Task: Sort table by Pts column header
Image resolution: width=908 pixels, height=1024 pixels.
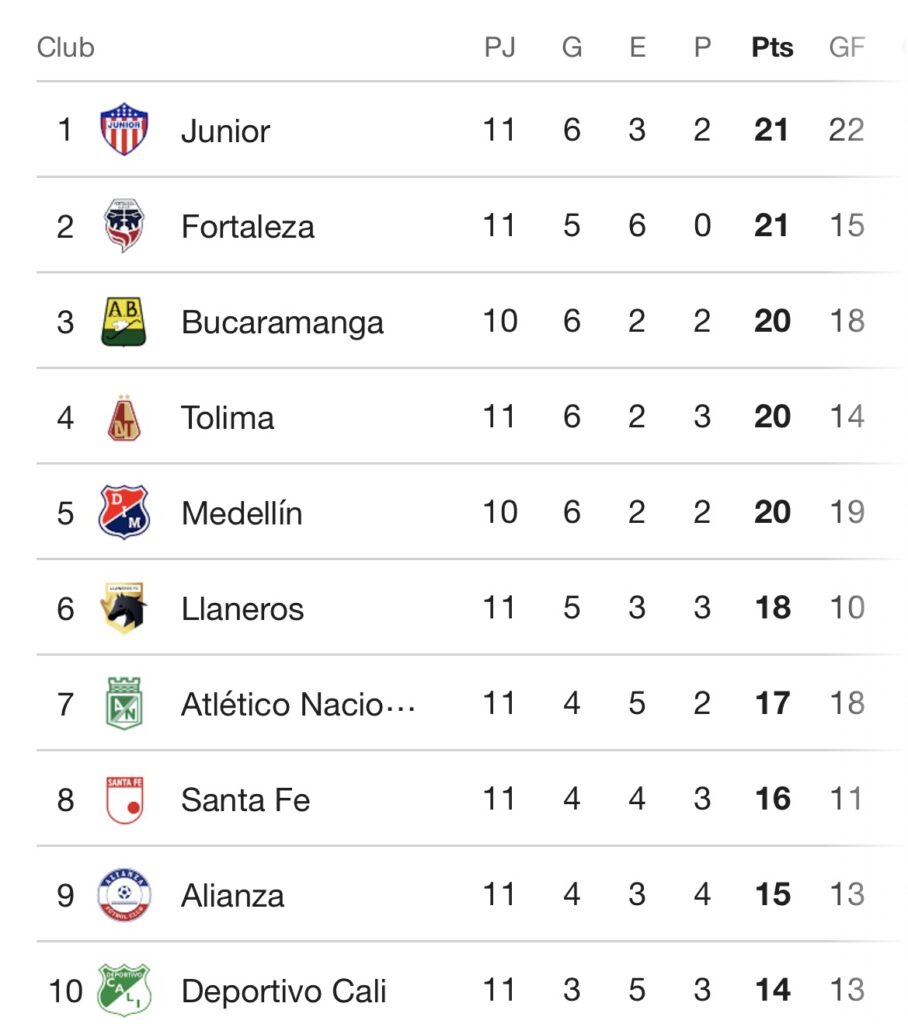Action: pos(772,47)
